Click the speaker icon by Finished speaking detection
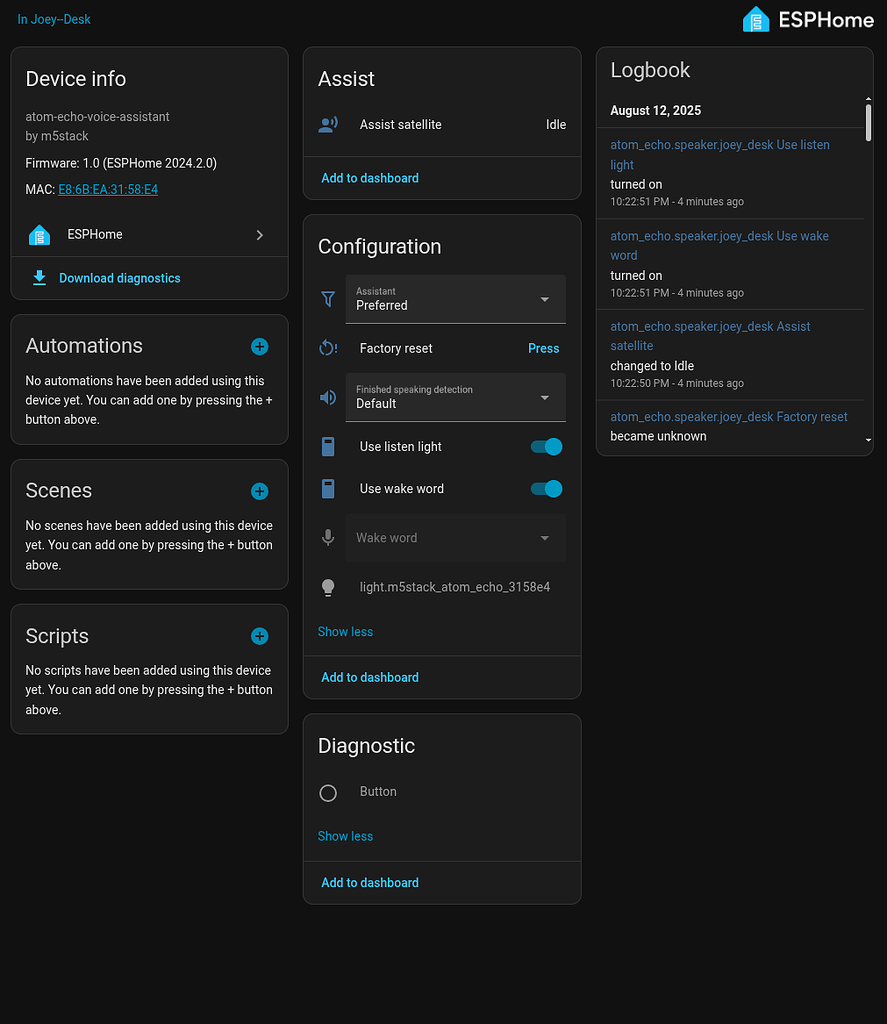 [x=327, y=397]
